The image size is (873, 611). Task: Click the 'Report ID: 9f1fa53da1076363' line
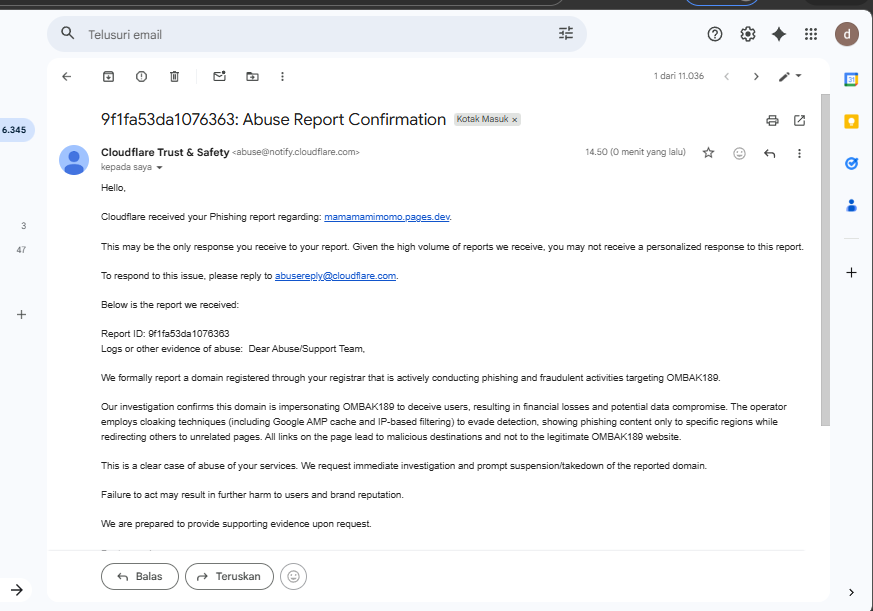click(165, 334)
